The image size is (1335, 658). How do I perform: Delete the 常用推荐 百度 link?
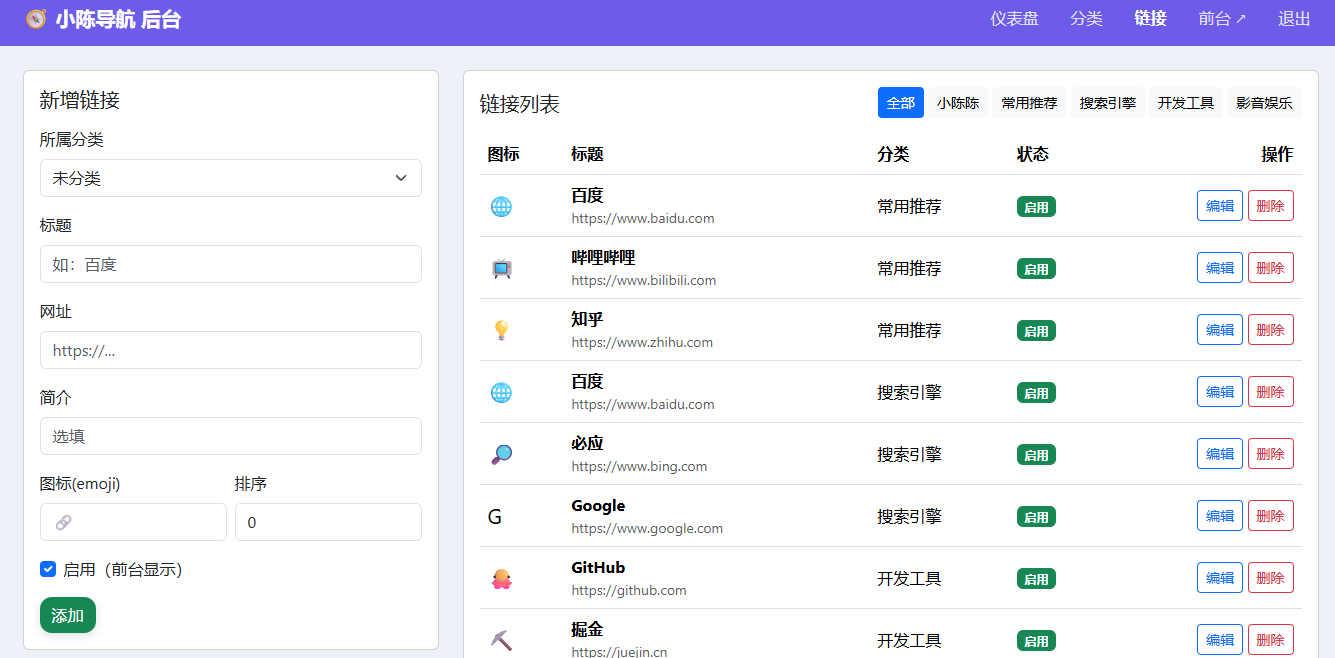coord(1271,206)
